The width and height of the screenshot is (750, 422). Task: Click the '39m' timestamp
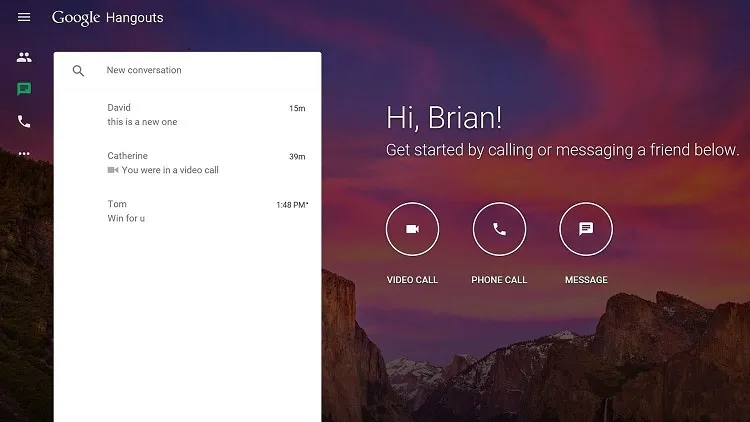point(297,156)
